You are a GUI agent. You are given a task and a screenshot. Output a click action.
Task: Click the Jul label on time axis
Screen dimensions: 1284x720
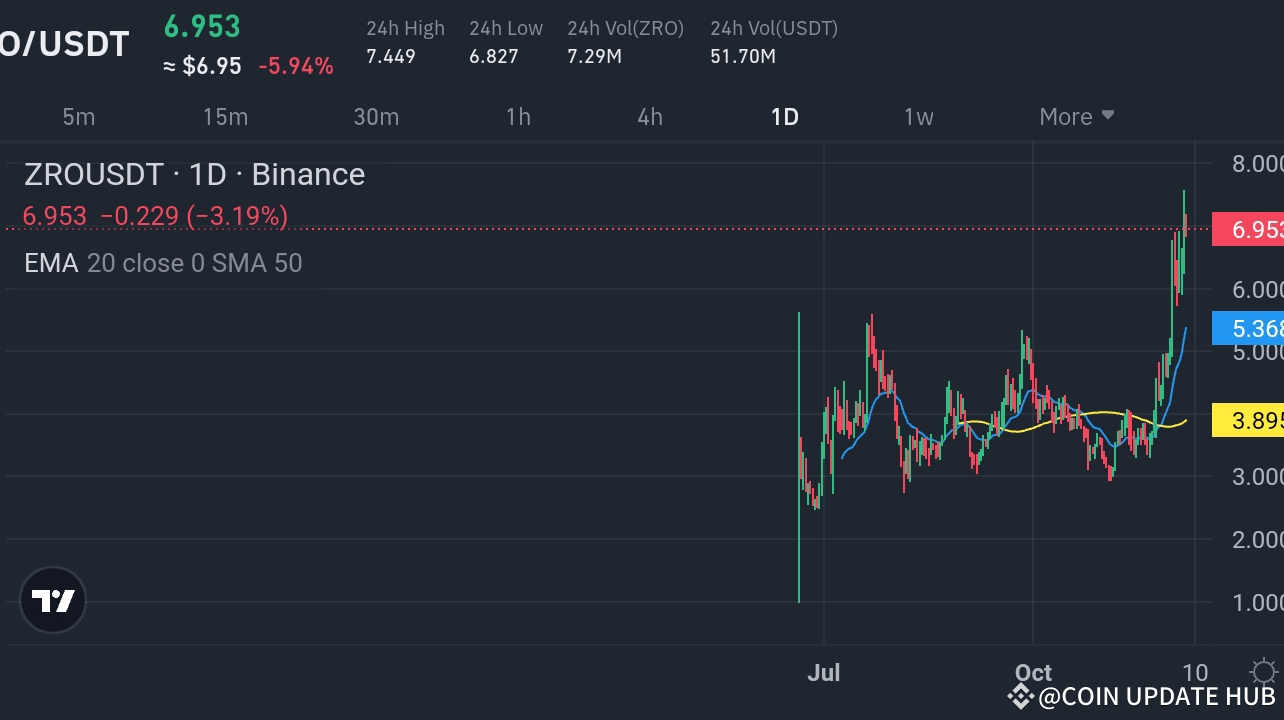pyautogui.click(x=823, y=673)
